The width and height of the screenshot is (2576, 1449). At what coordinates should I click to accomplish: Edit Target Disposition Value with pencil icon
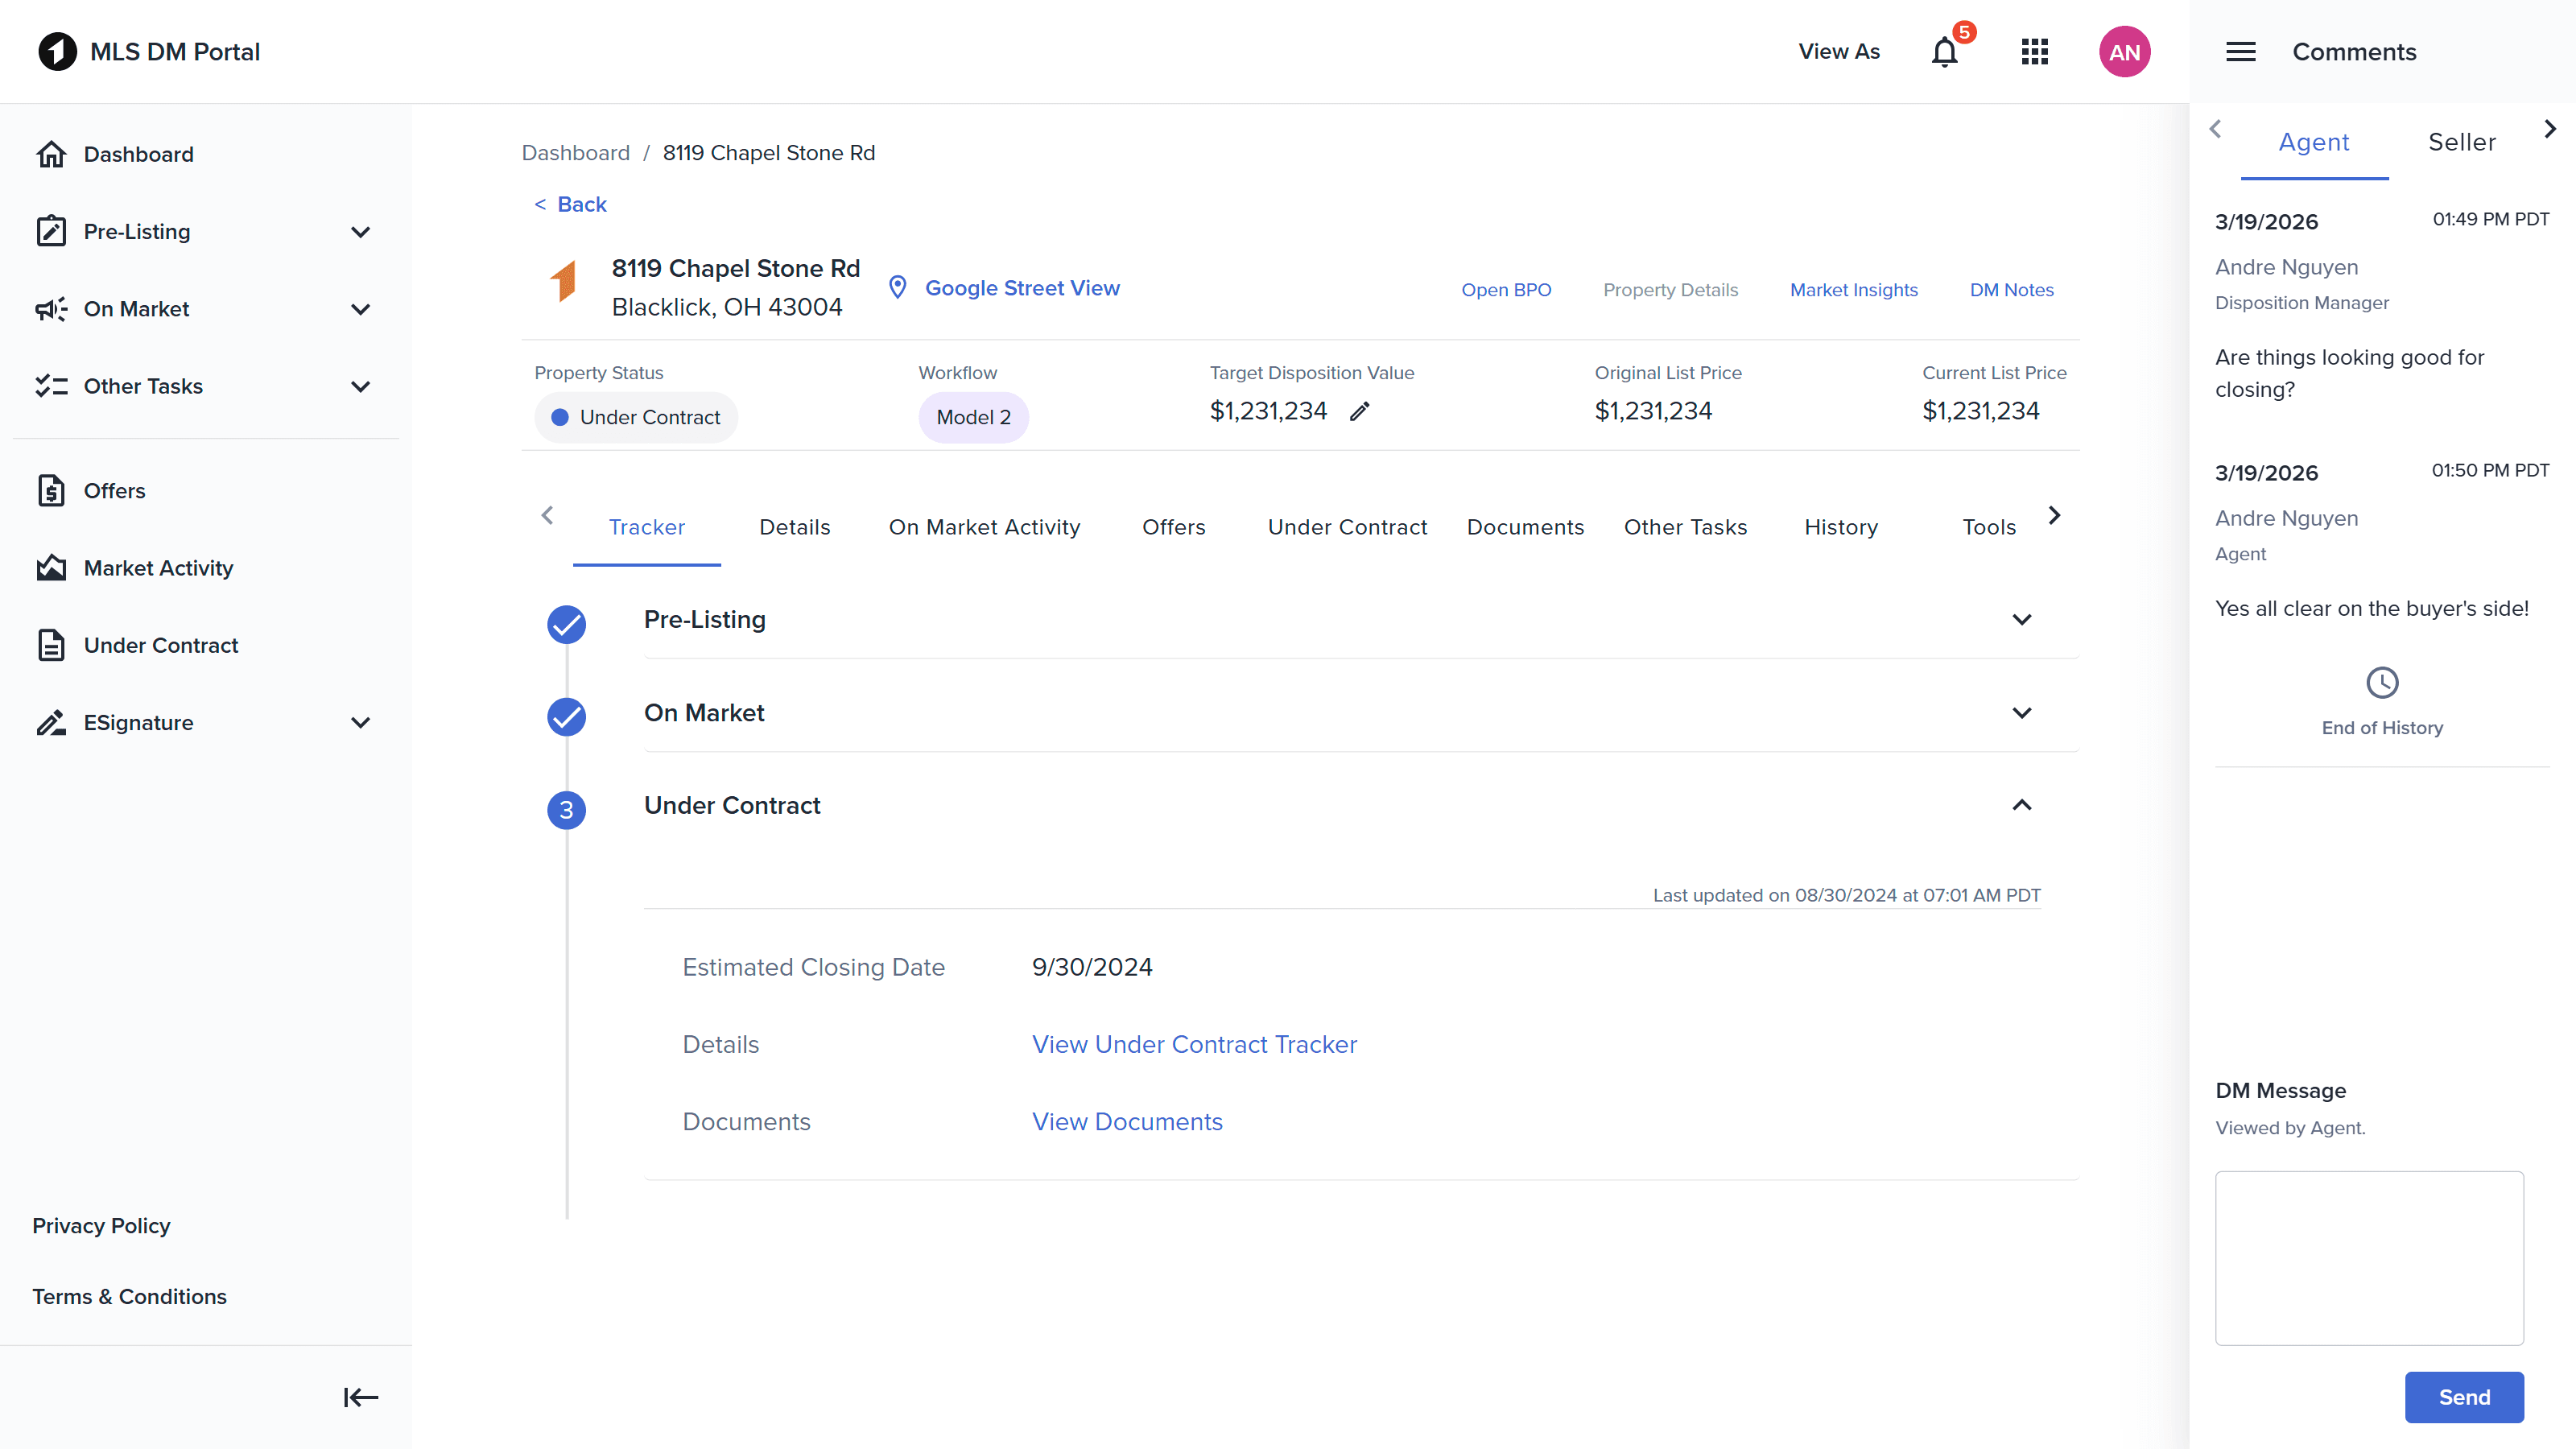coord(1360,411)
